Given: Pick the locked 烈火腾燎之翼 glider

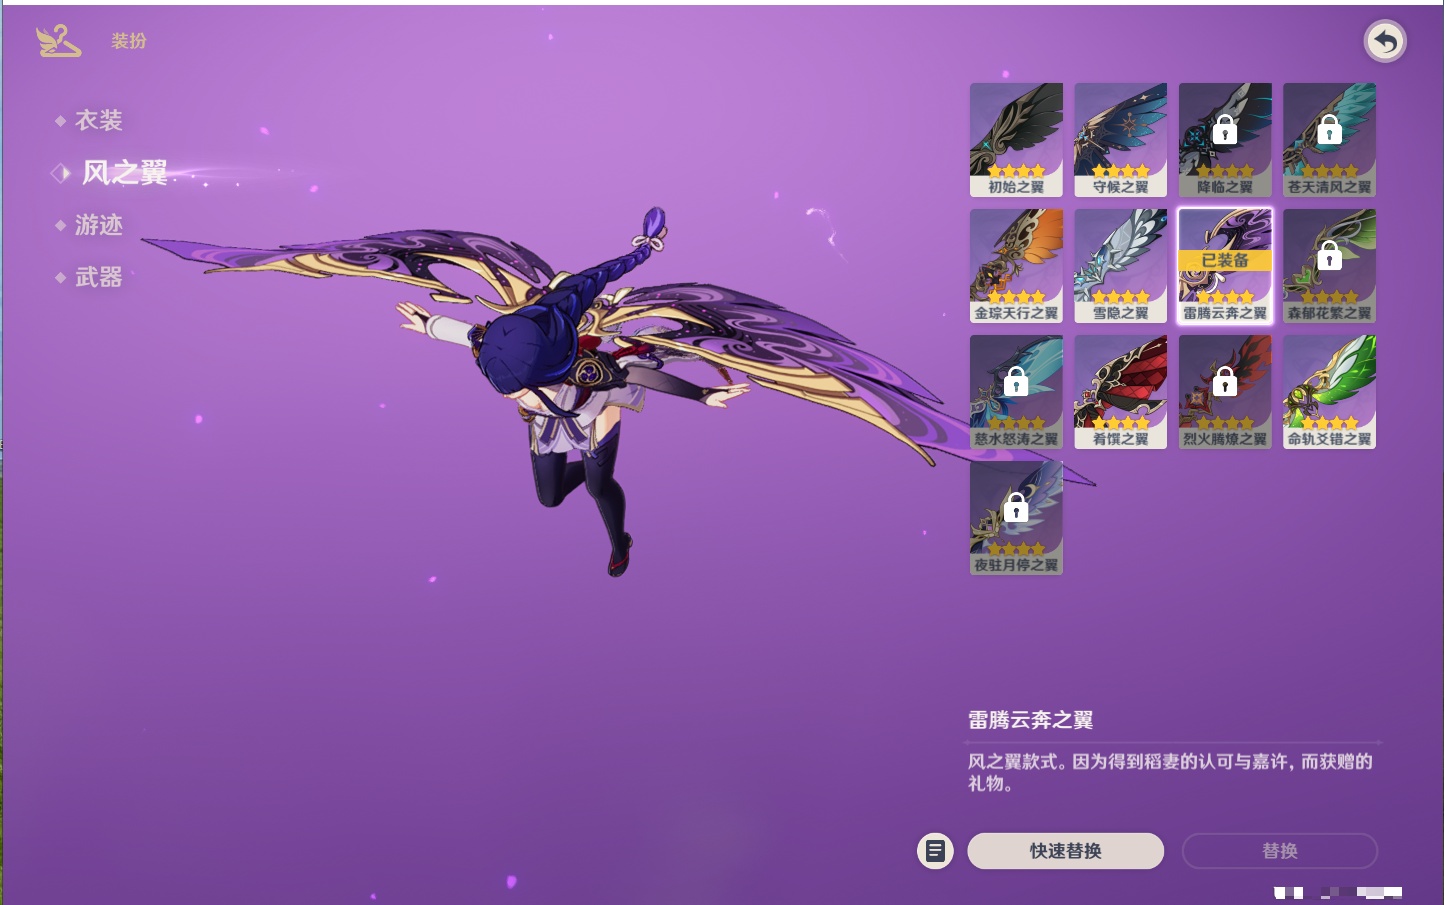Looking at the screenshot, I should click(x=1225, y=392).
